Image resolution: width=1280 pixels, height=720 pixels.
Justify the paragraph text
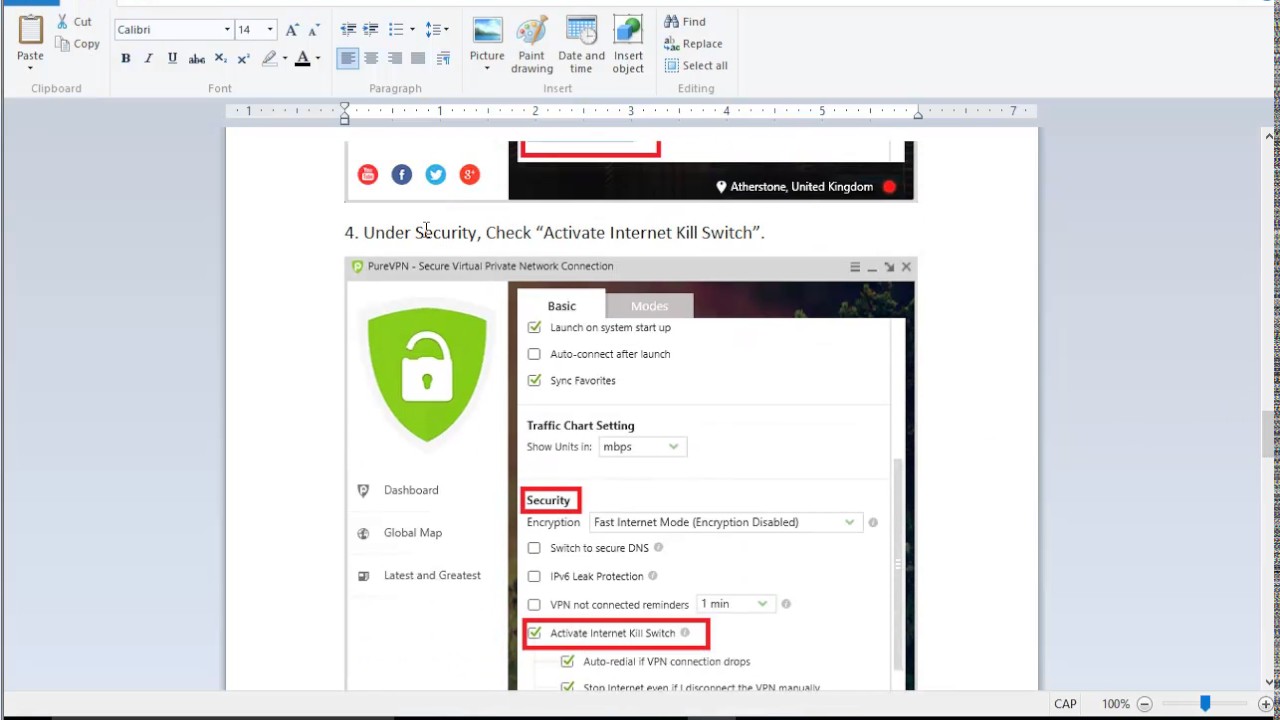[x=418, y=59]
